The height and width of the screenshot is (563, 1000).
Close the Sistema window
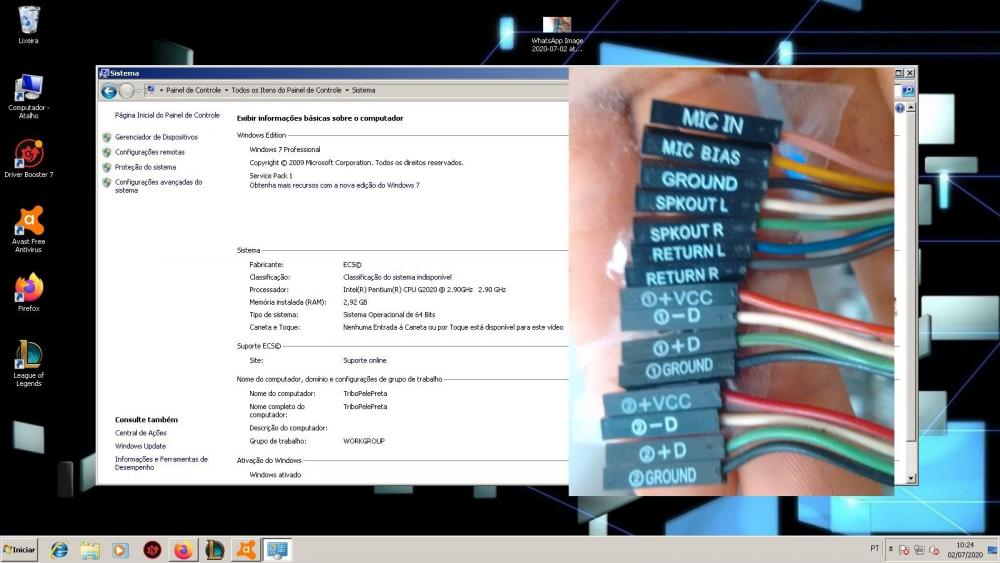[x=910, y=73]
